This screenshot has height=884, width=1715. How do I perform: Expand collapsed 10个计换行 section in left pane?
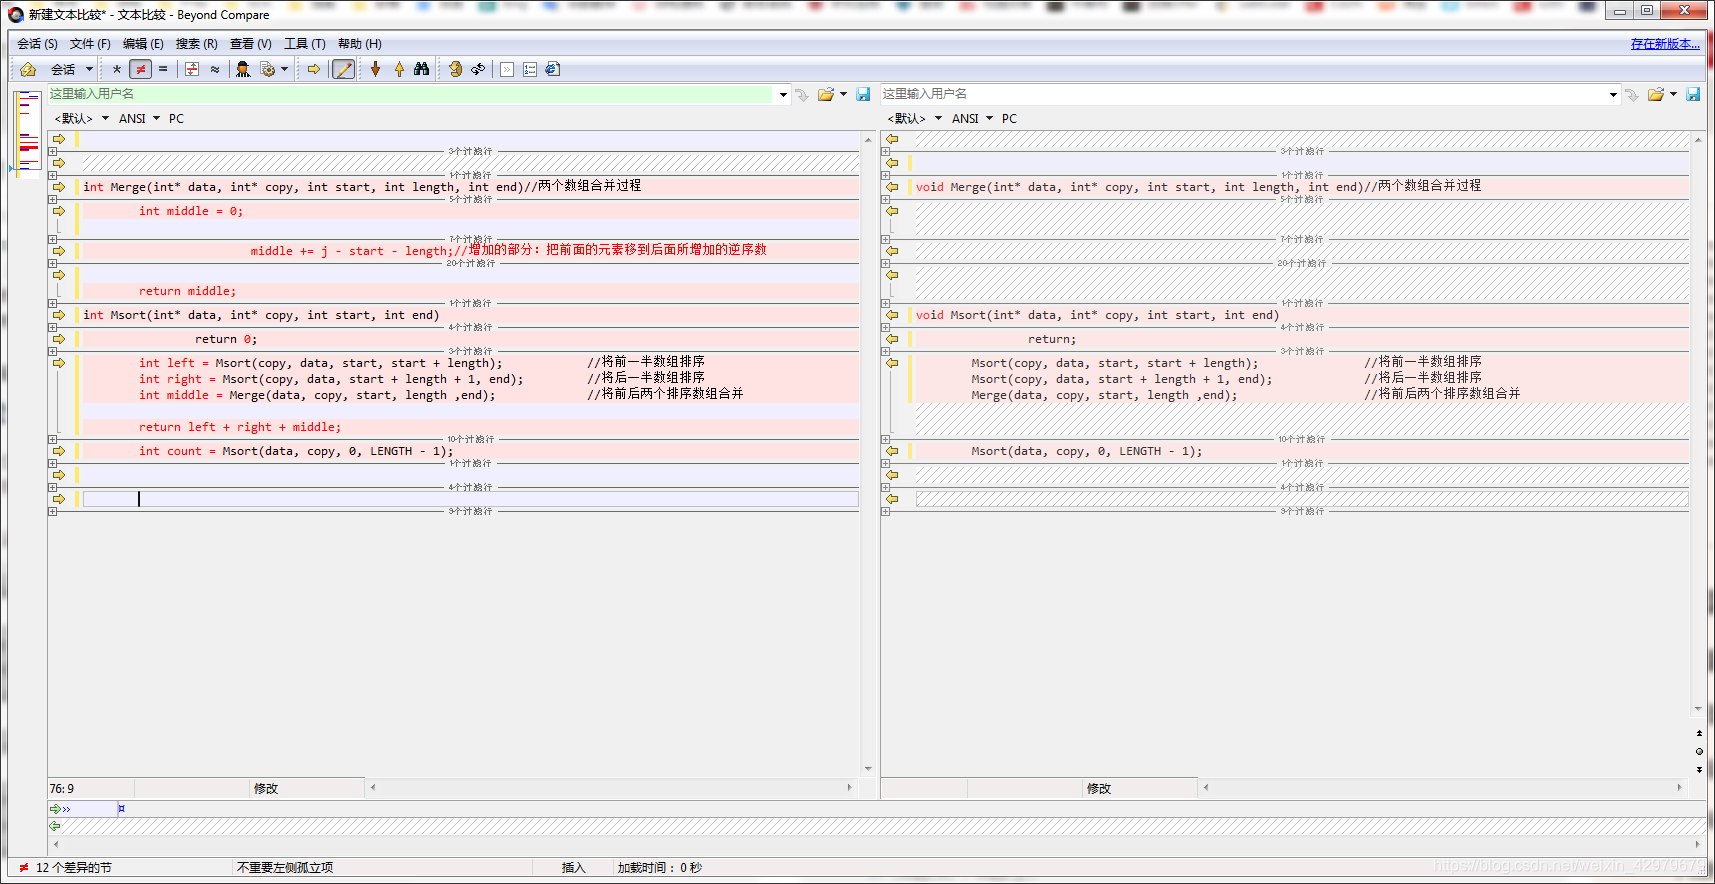pyautogui.click(x=52, y=440)
